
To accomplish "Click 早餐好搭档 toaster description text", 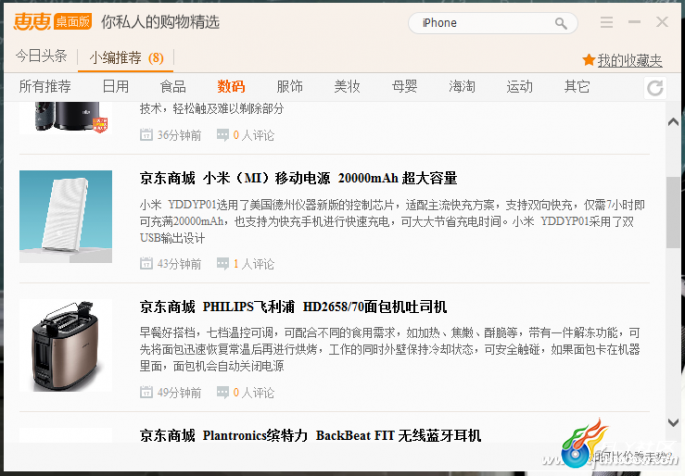I will [x=390, y=349].
